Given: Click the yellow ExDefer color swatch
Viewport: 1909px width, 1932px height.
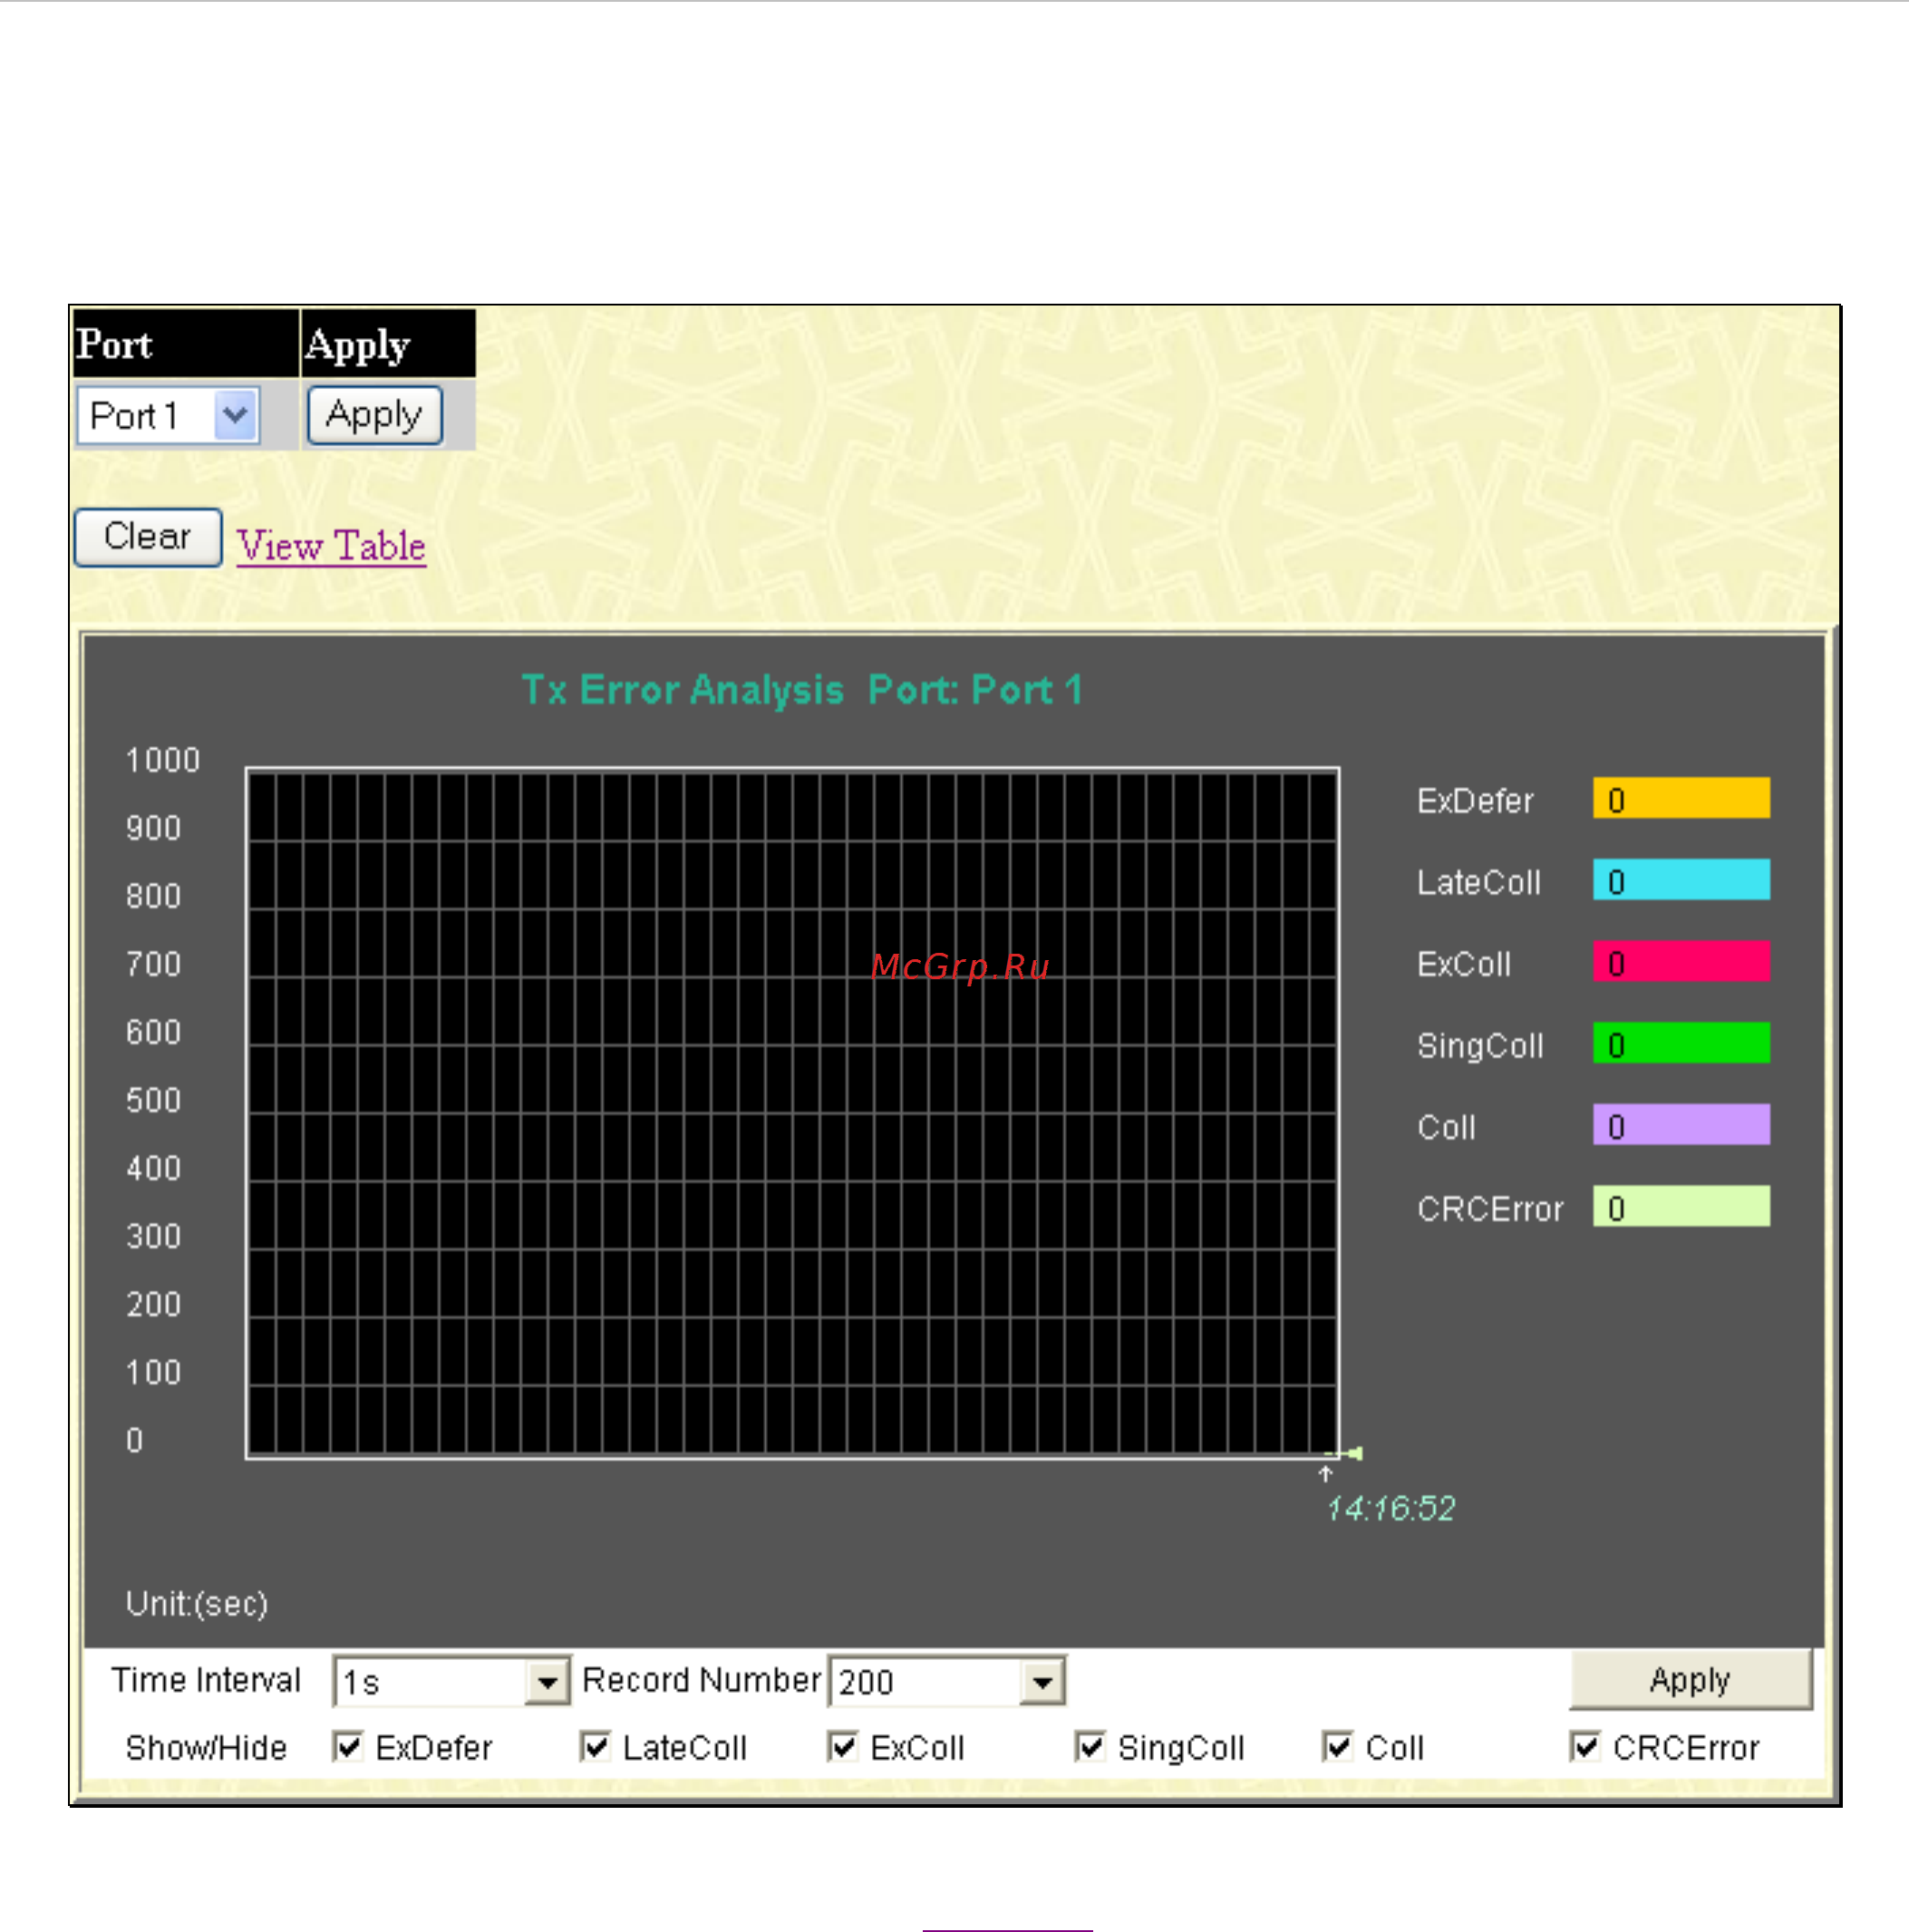Looking at the screenshot, I should point(1681,798).
